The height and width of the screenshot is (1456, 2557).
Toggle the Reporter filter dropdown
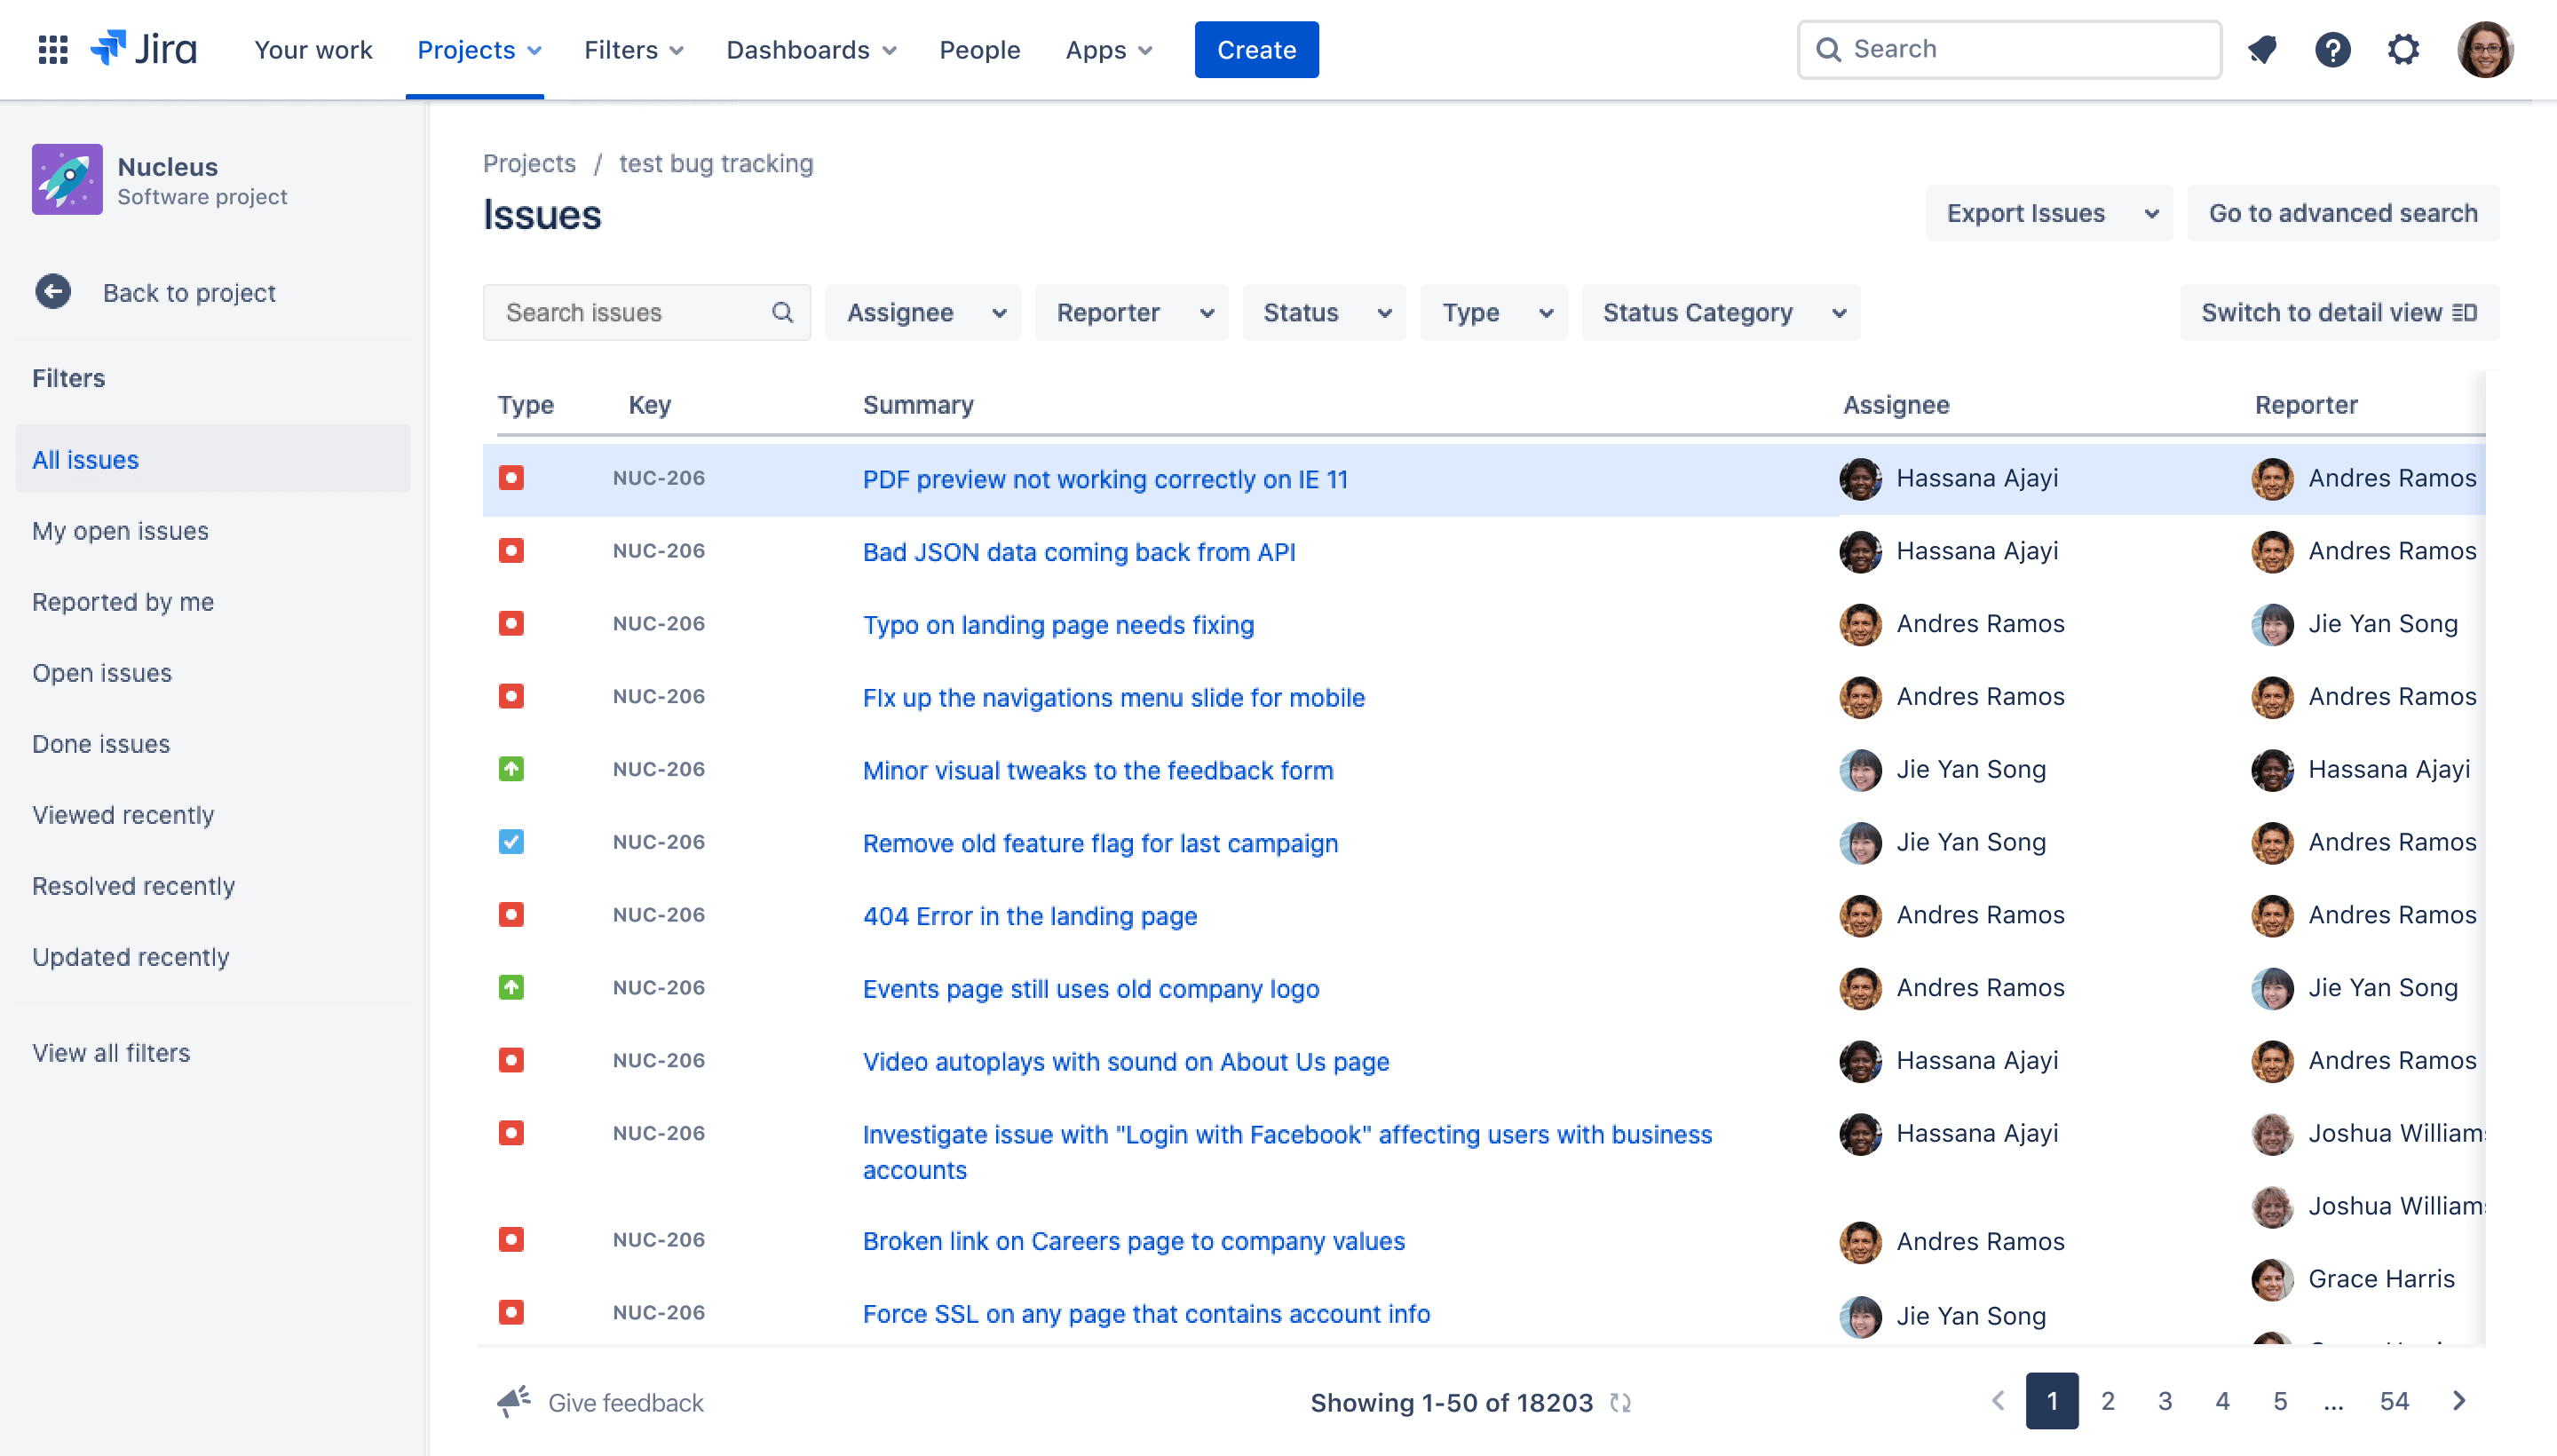1131,313
